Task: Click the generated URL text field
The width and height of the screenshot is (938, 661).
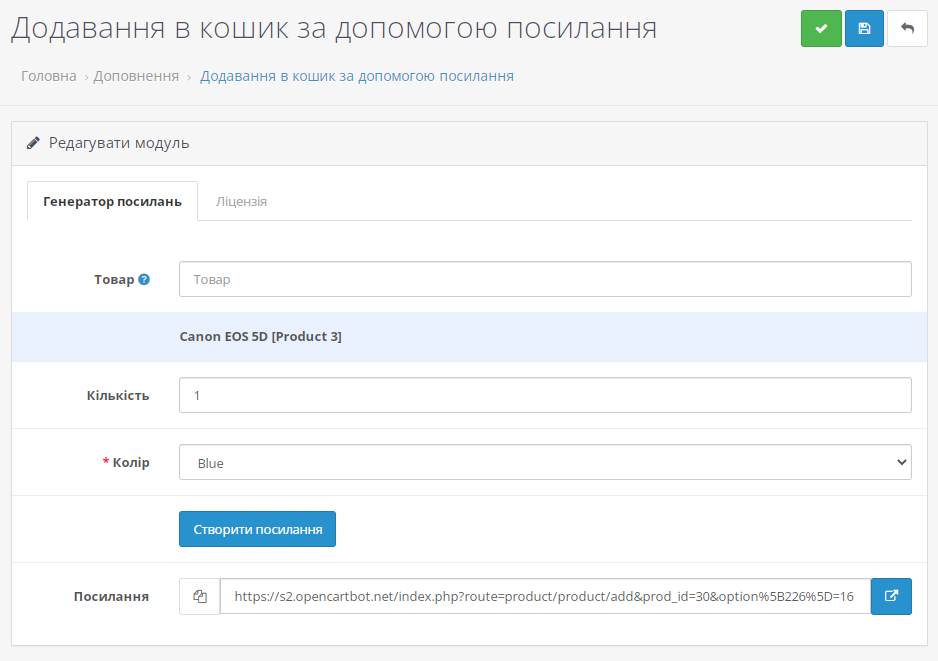Action: tap(545, 596)
